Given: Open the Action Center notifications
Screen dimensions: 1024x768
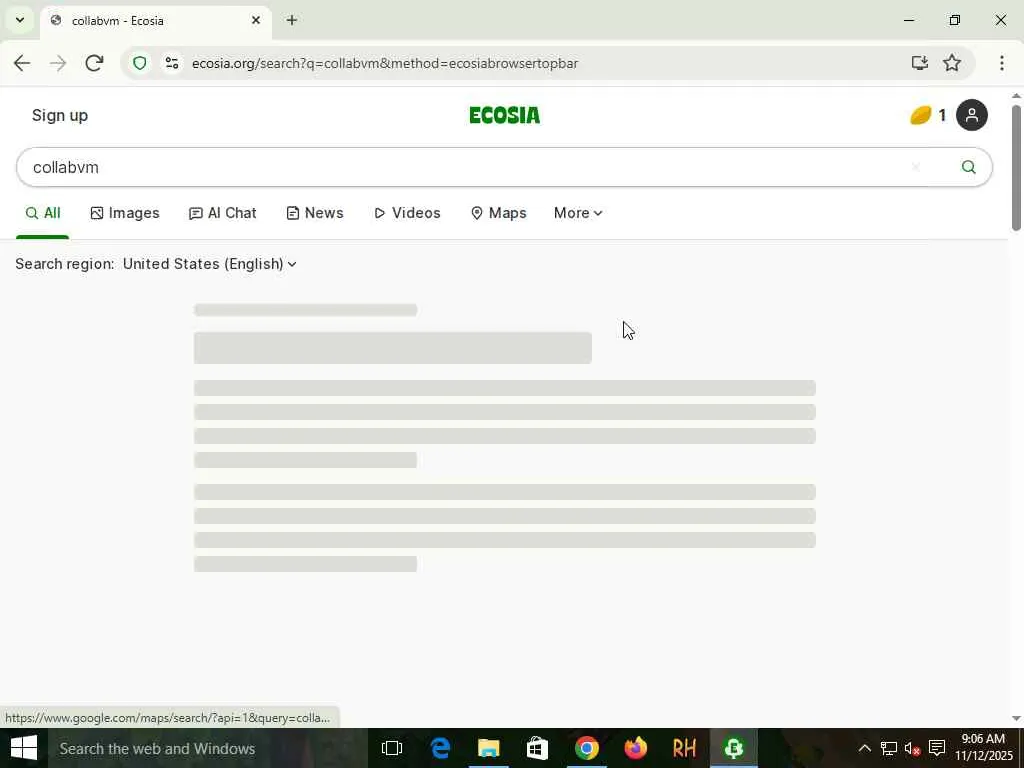Looking at the screenshot, I should point(937,748).
